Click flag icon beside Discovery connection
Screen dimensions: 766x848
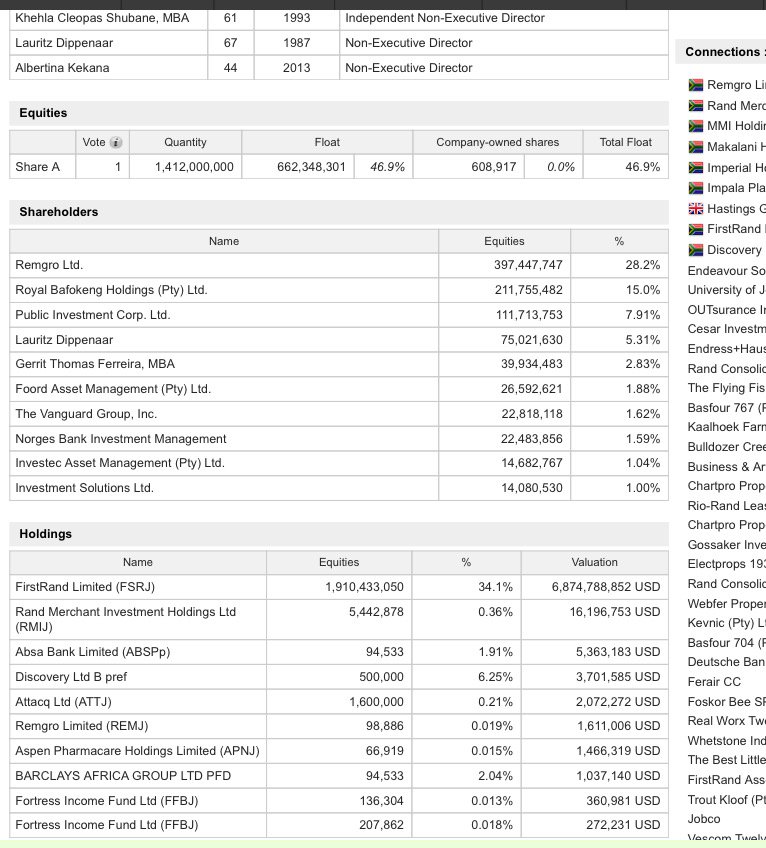[695, 250]
